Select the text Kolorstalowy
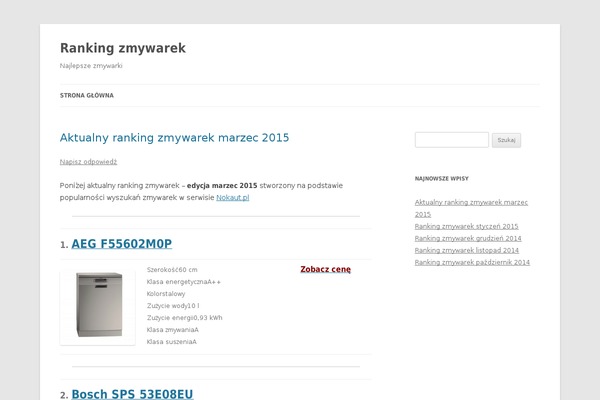The width and height of the screenshot is (600, 400). click(166, 294)
